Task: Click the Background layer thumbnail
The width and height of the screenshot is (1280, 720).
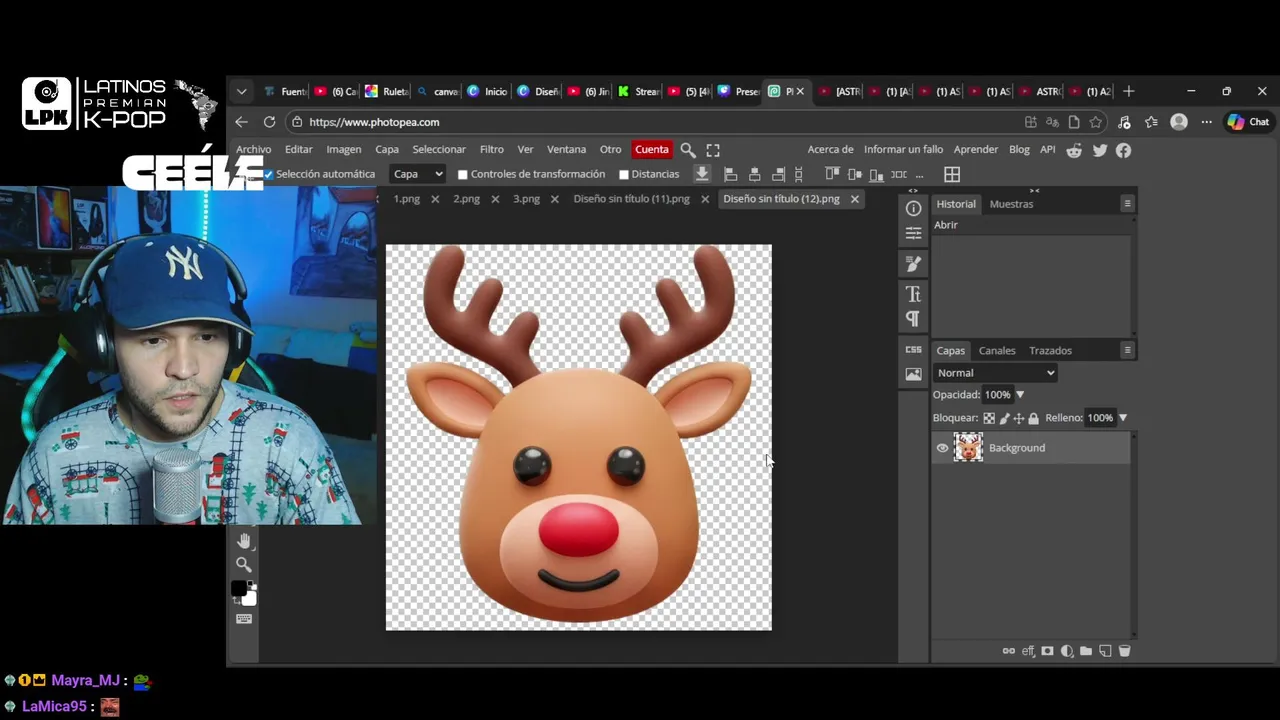Action: click(x=968, y=447)
